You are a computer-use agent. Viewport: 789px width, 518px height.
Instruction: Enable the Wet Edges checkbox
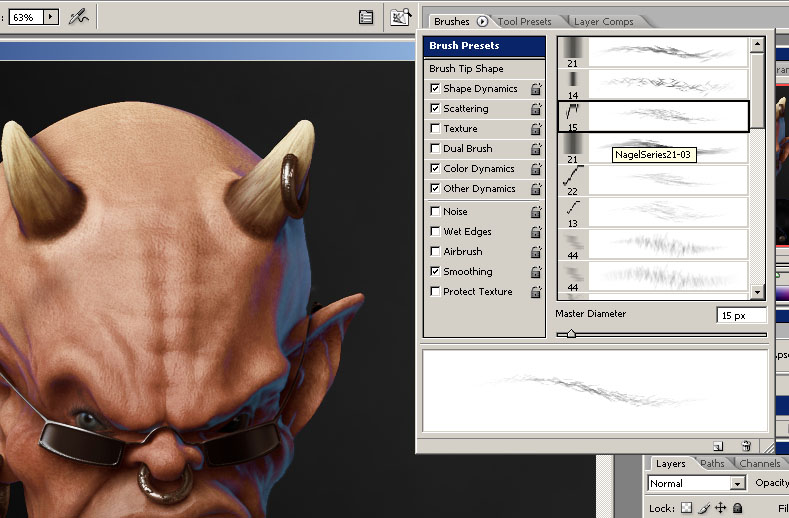(435, 231)
